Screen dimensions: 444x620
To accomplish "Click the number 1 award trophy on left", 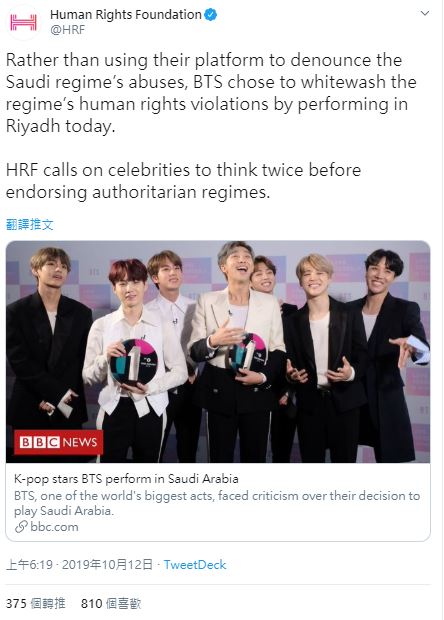I will pyautogui.click(x=133, y=363).
